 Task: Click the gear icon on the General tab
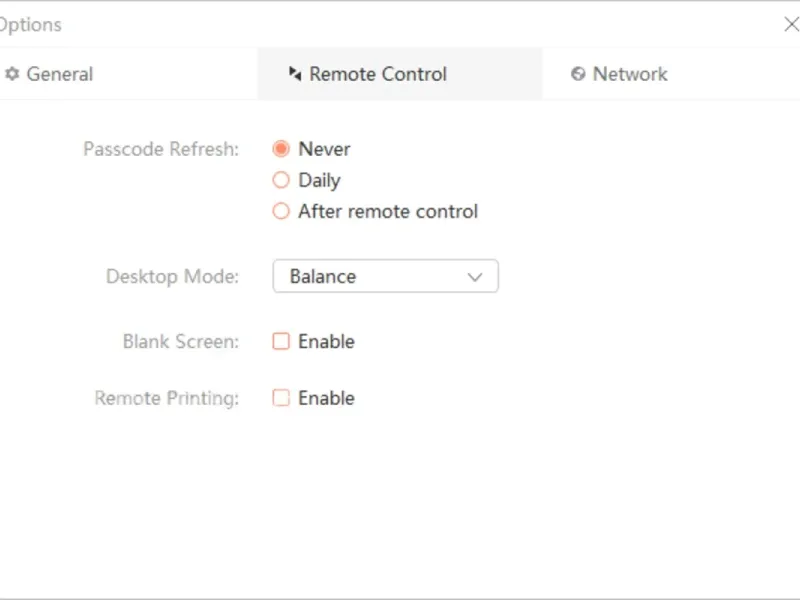(13, 74)
